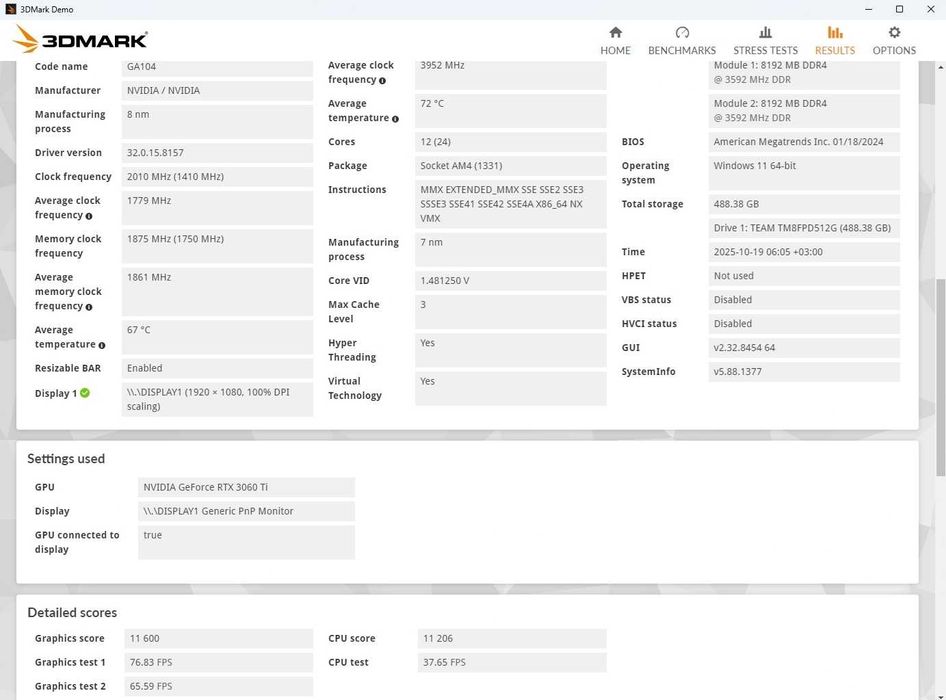Click HPET value Not used
The image size is (946, 700).
coord(804,276)
